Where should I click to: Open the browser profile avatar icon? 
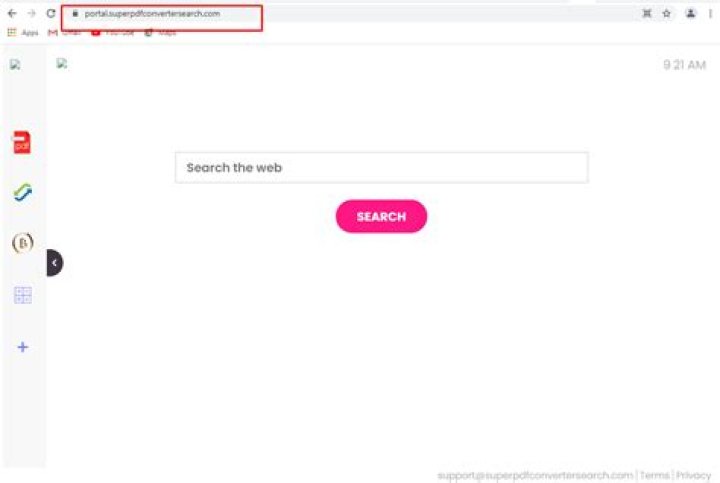coord(690,14)
